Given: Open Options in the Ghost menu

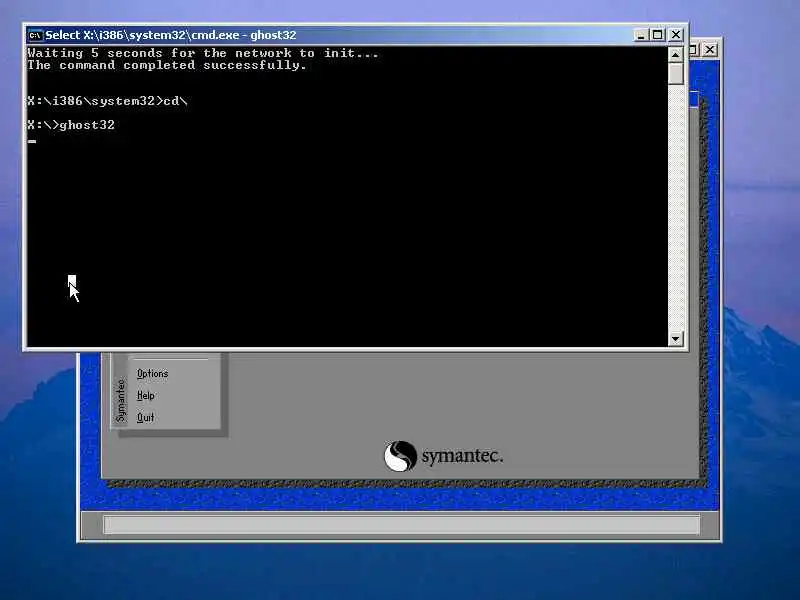Looking at the screenshot, I should pos(153,373).
